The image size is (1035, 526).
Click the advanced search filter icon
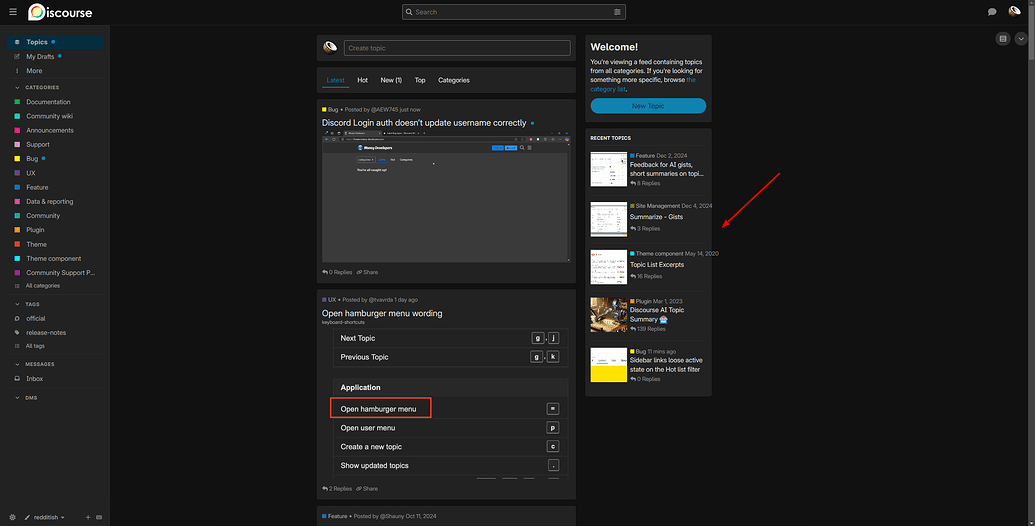click(618, 12)
